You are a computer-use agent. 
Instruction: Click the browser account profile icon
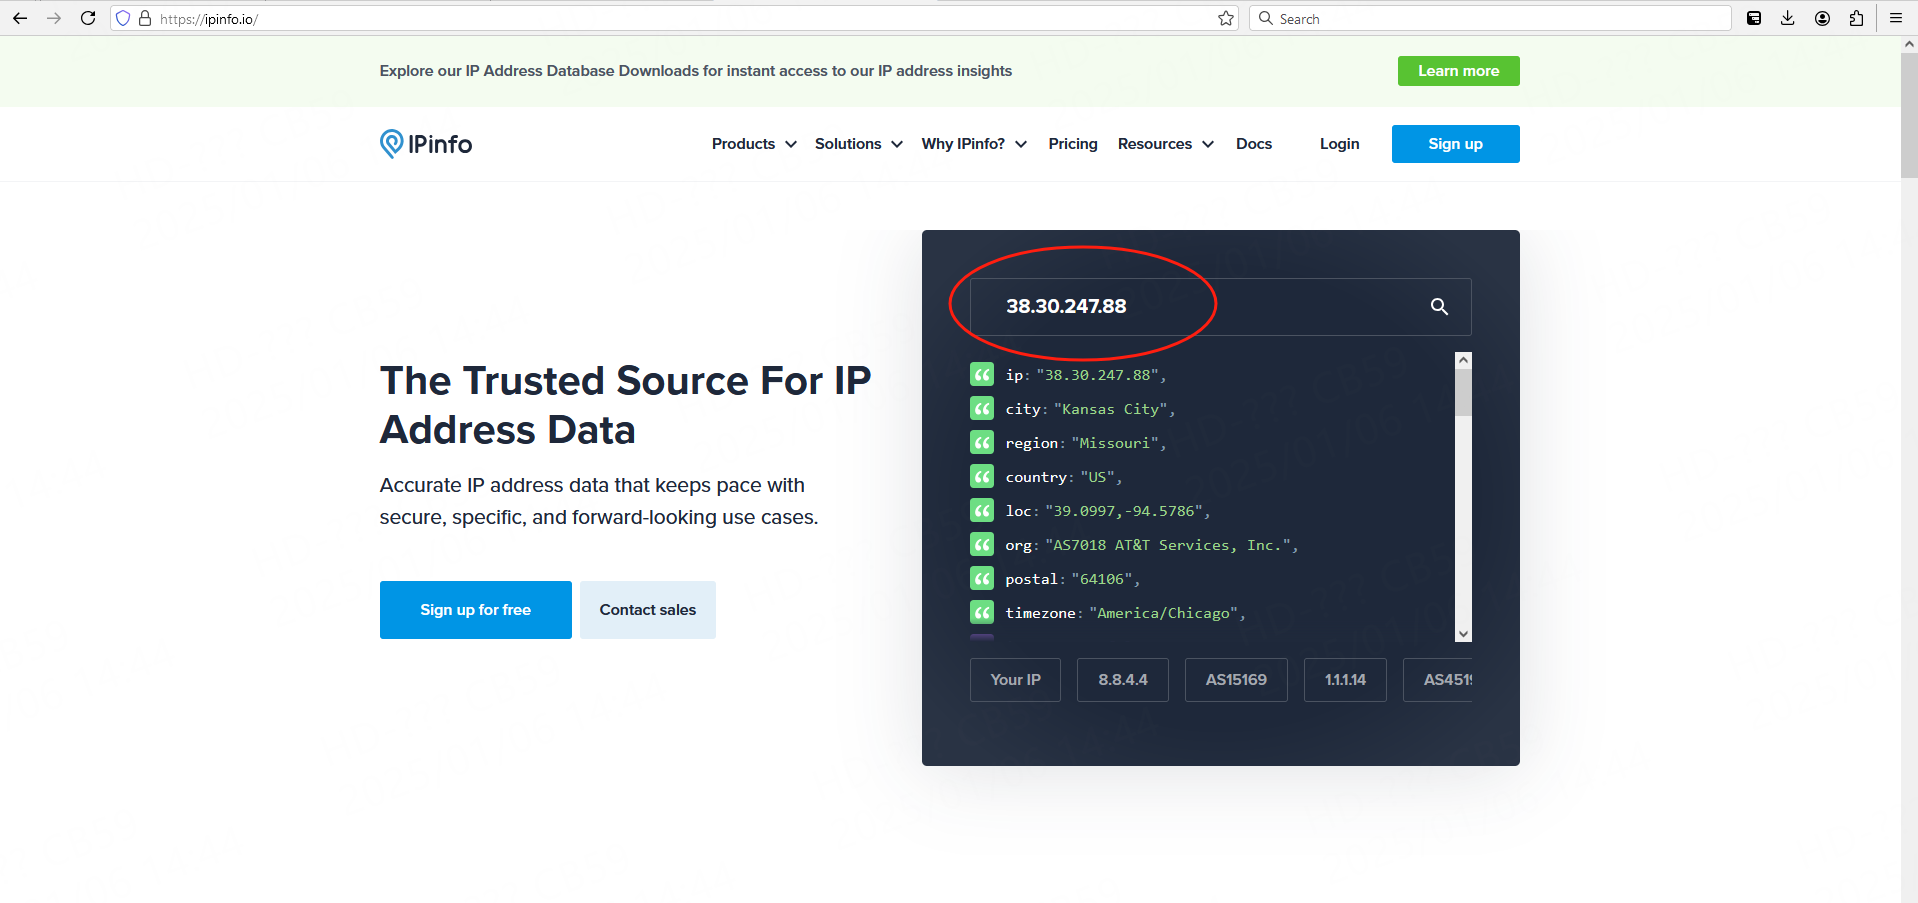(1822, 18)
